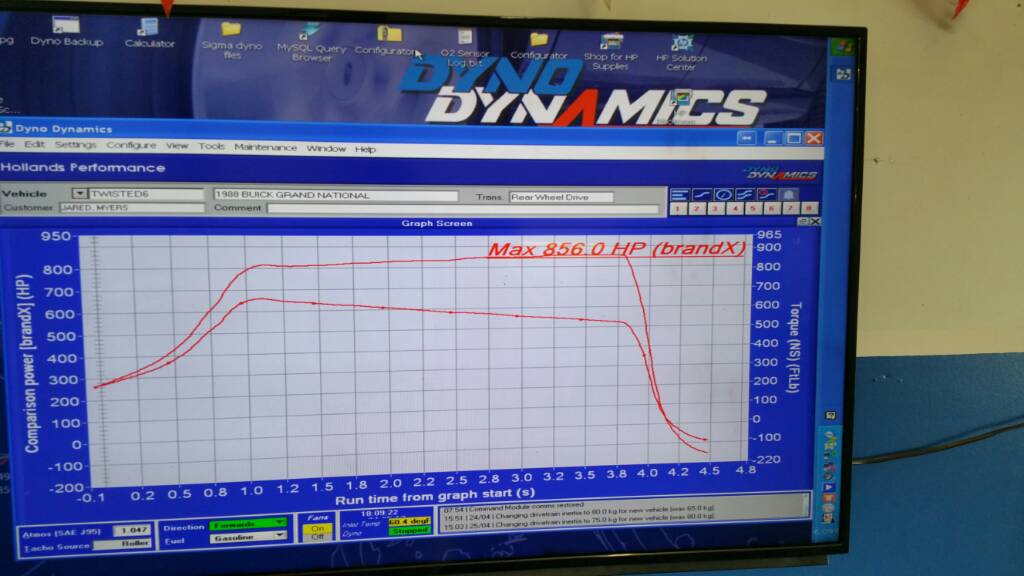Click the bell alarm toolbar icon
The image size is (1024, 576).
tap(788, 195)
